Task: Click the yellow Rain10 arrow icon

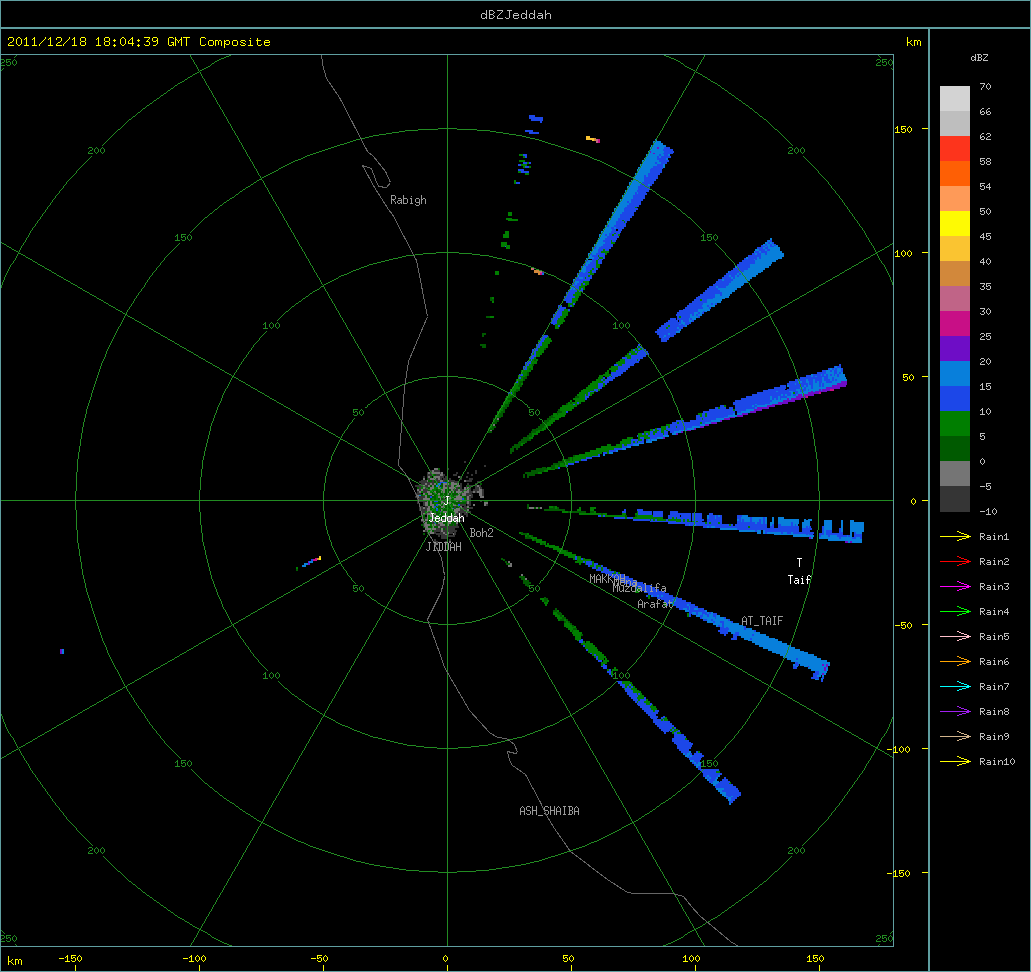Action: (955, 762)
